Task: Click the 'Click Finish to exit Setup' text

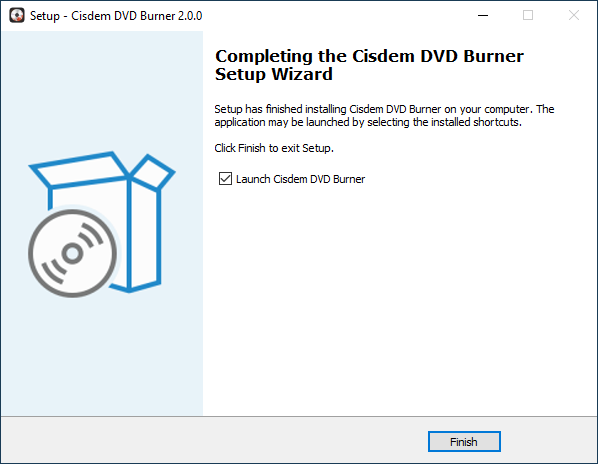Action: (x=274, y=148)
